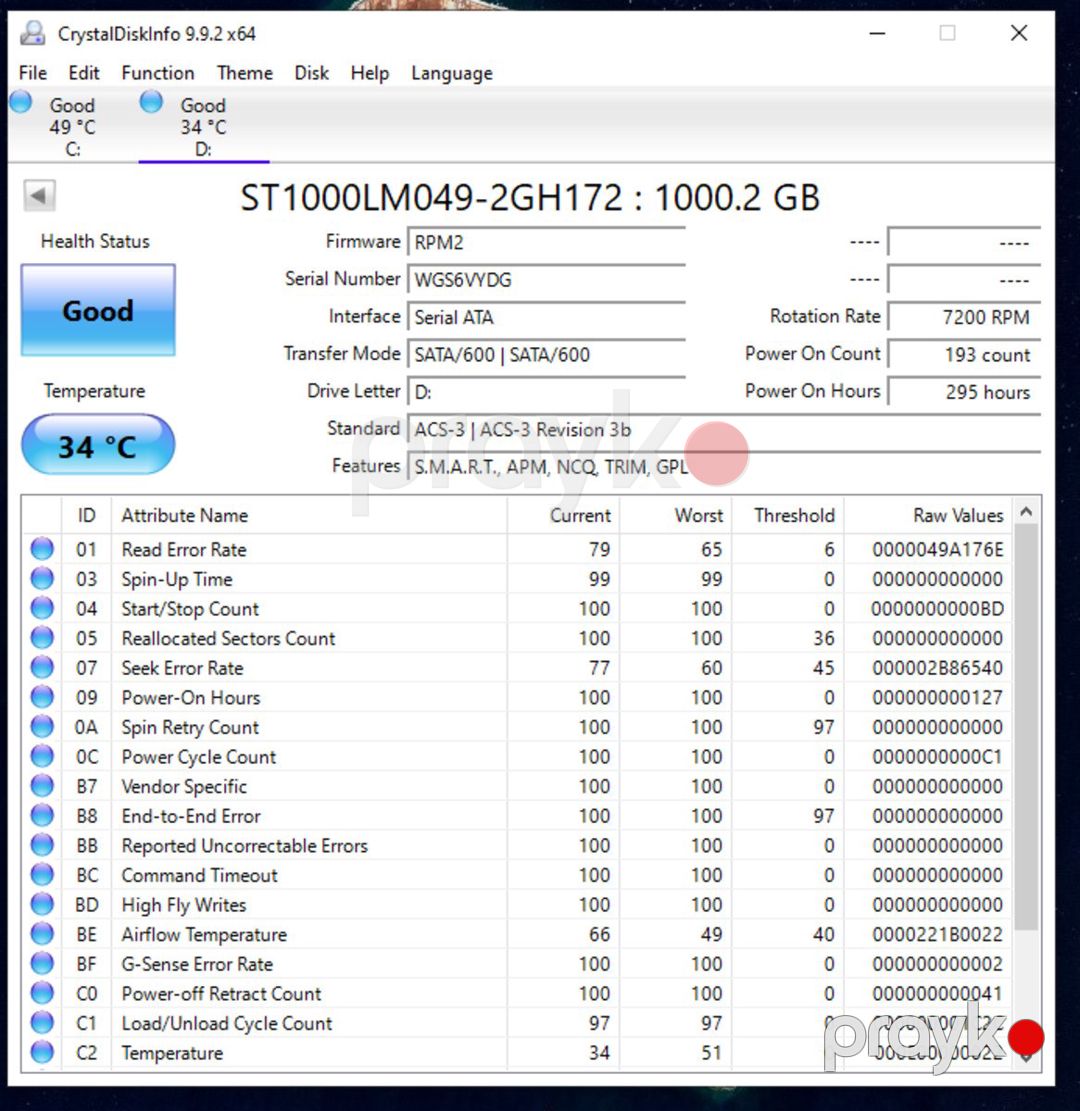Viewport: 1080px width, 1111px height.
Task: Click the scroll up arrow of attribute list
Action: point(1025,511)
